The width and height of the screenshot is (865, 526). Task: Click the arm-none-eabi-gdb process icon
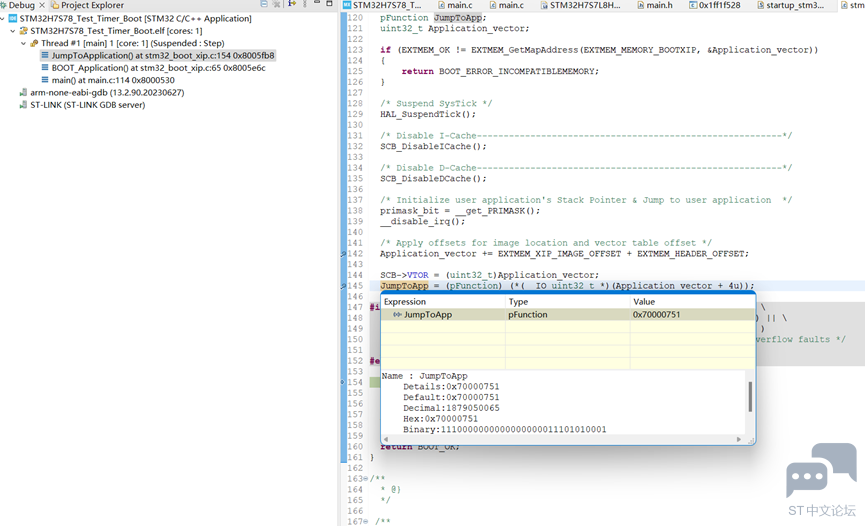(23, 92)
